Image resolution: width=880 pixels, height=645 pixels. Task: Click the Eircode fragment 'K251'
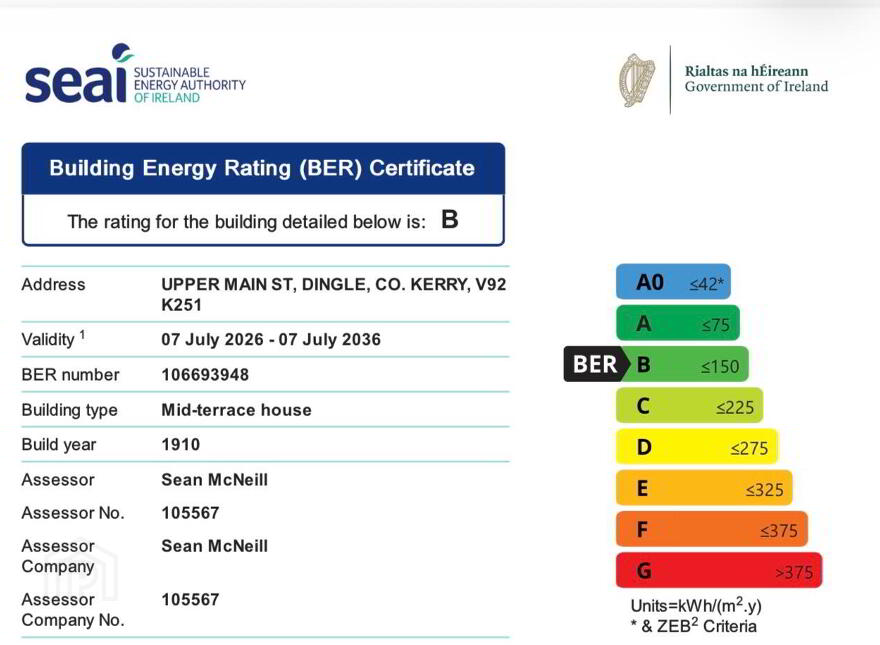(181, 305)
